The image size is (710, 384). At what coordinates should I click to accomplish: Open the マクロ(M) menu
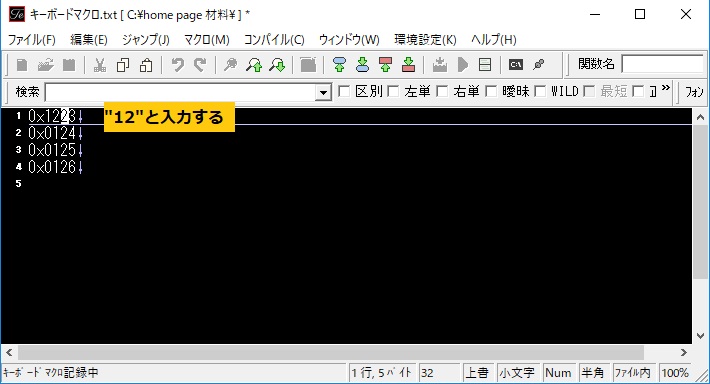[206, 40]
